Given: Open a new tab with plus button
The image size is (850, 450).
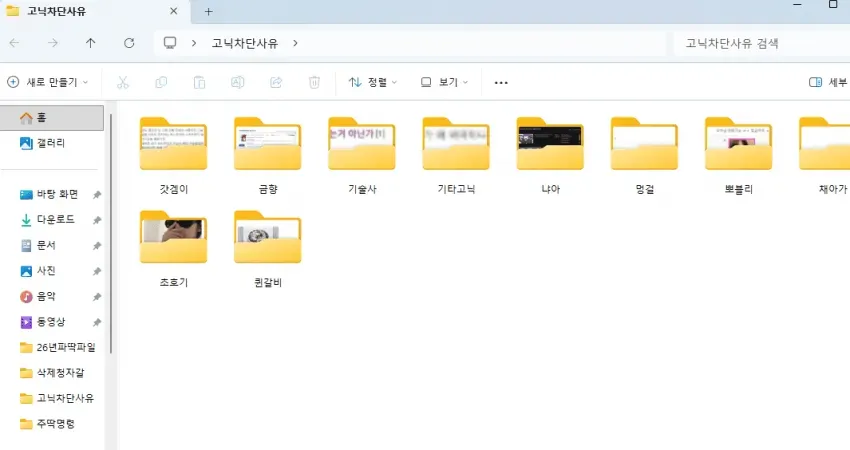Looking at the screenshot, I should click(209, 11).
